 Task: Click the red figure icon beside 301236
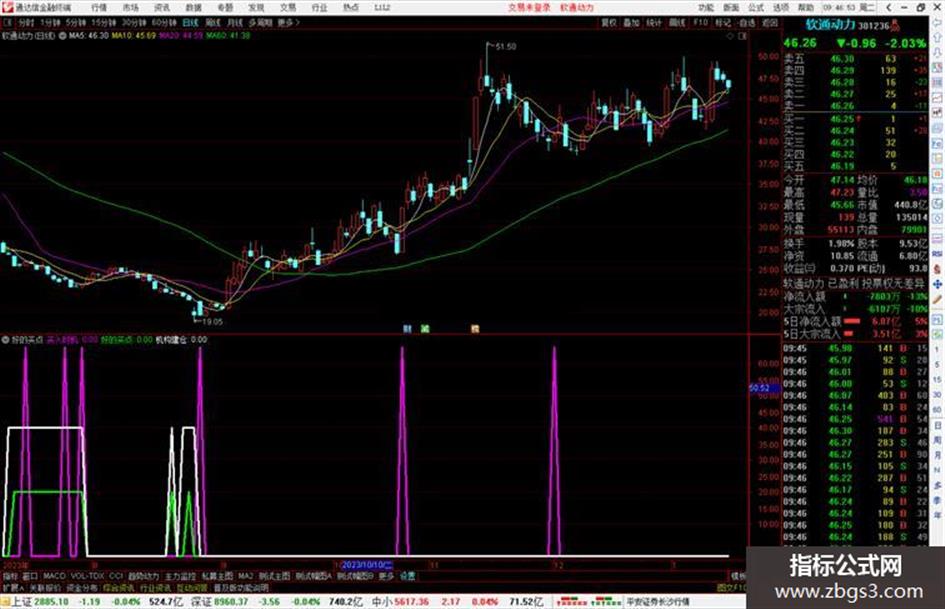896,26
